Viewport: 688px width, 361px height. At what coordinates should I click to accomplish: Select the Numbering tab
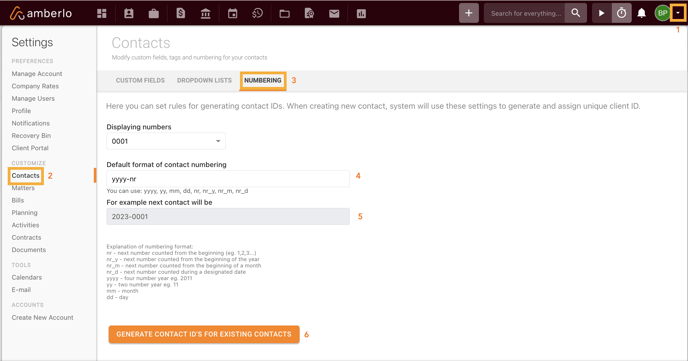263,80
